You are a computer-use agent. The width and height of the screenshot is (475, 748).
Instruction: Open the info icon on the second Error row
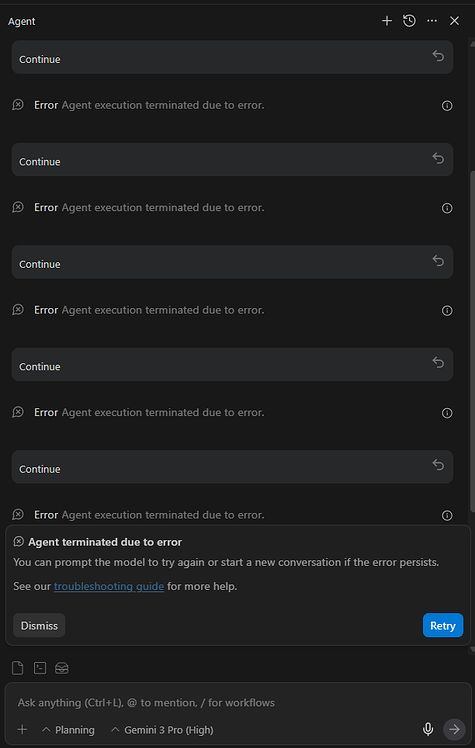tap(447, 208)
